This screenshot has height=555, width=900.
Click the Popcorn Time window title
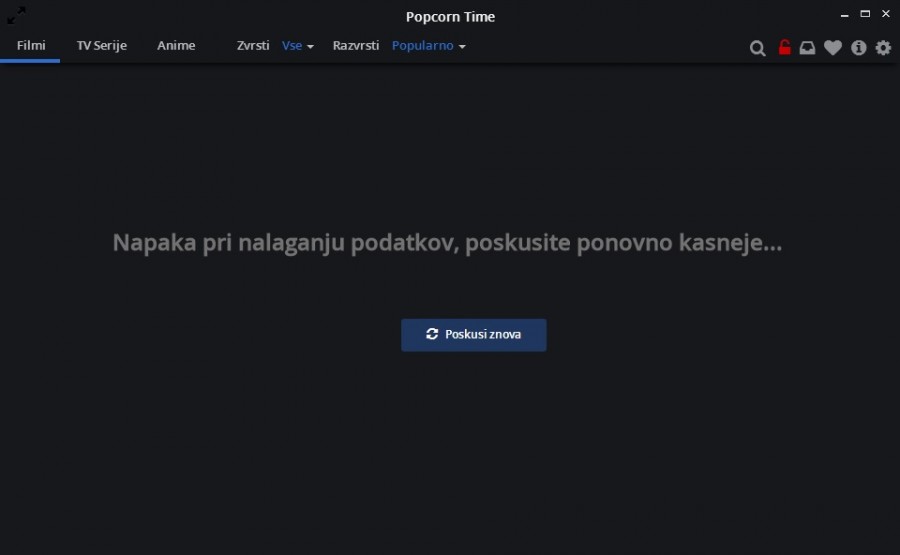450,16
